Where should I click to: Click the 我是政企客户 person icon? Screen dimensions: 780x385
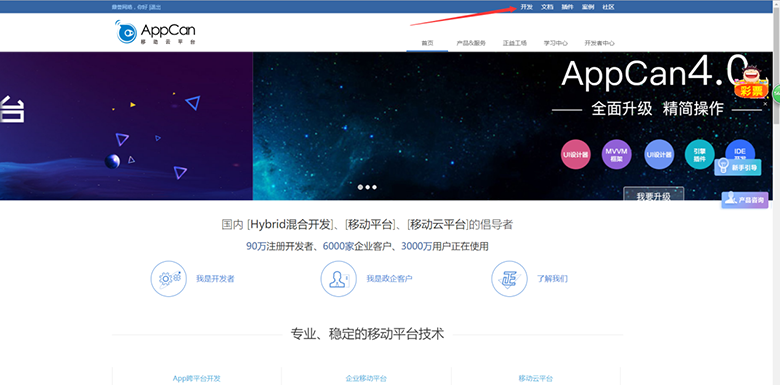click(339, 279)
